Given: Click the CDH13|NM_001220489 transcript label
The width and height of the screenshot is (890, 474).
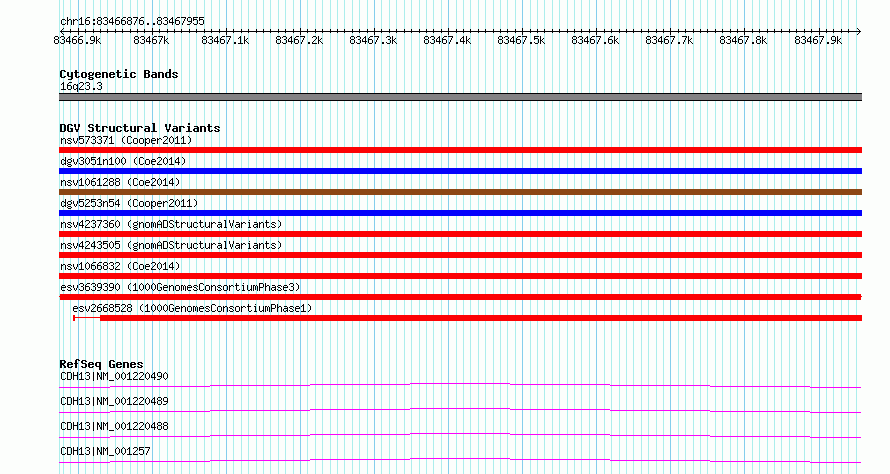Looking at the screenshot, I should [114, 401].
